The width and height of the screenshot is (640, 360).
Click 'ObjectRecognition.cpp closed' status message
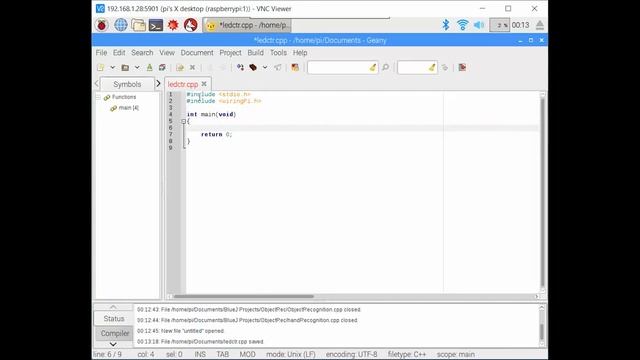coord(249,310)
